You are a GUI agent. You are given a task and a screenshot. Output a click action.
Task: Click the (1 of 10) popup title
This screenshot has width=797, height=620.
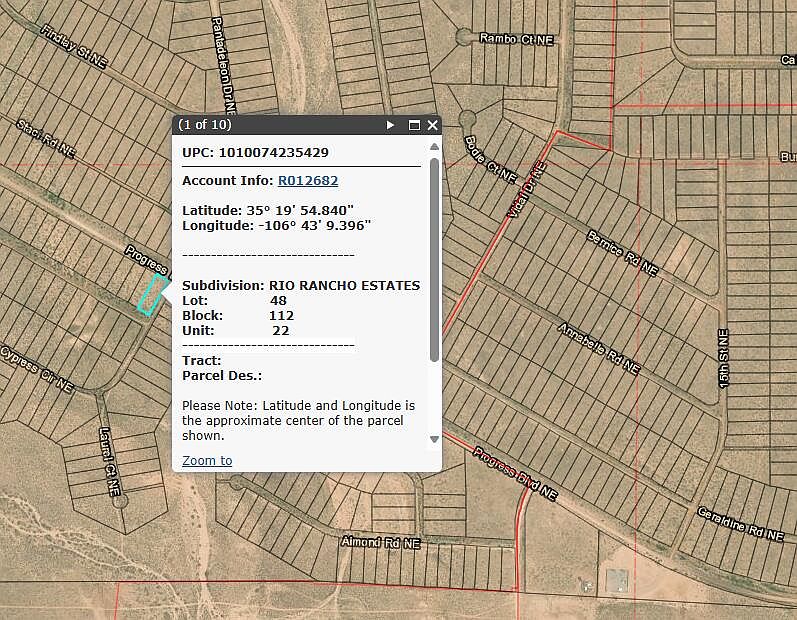[x=204, y=125]
